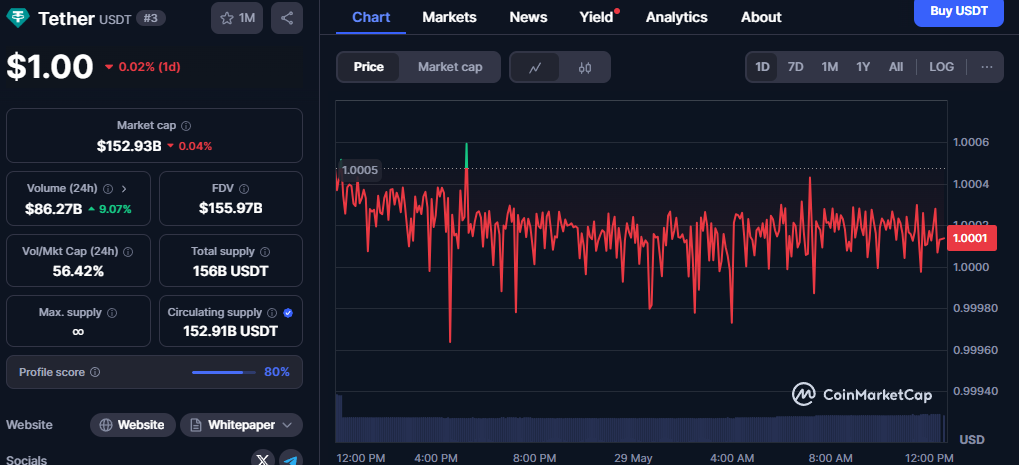
Task: Click the 1.0001 current price marker
Action: pos(970,238)
